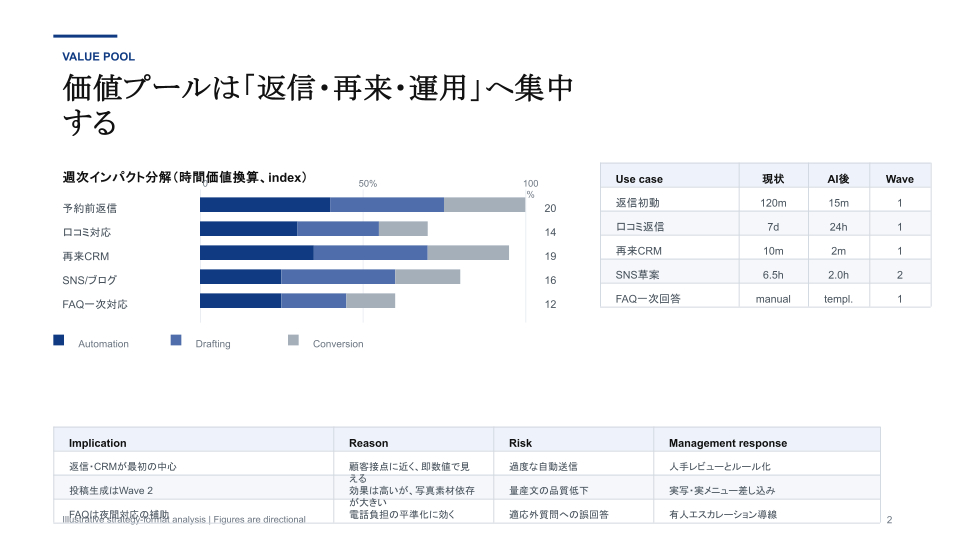This screenshot has height=540, width=960.
Task: Click the Drafting legend color swatch
Action: pos(176,340)
